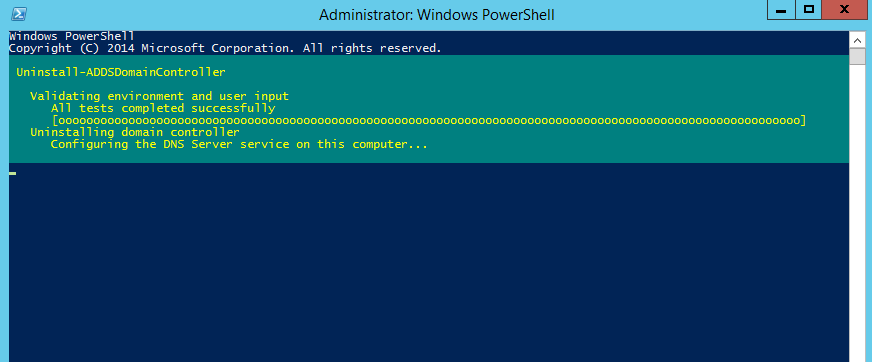The width and height of the screenshot is (872, 362).
Task: Click the Uninstall-ADDSDomainController heading text
Action: (x=121, y=72)
